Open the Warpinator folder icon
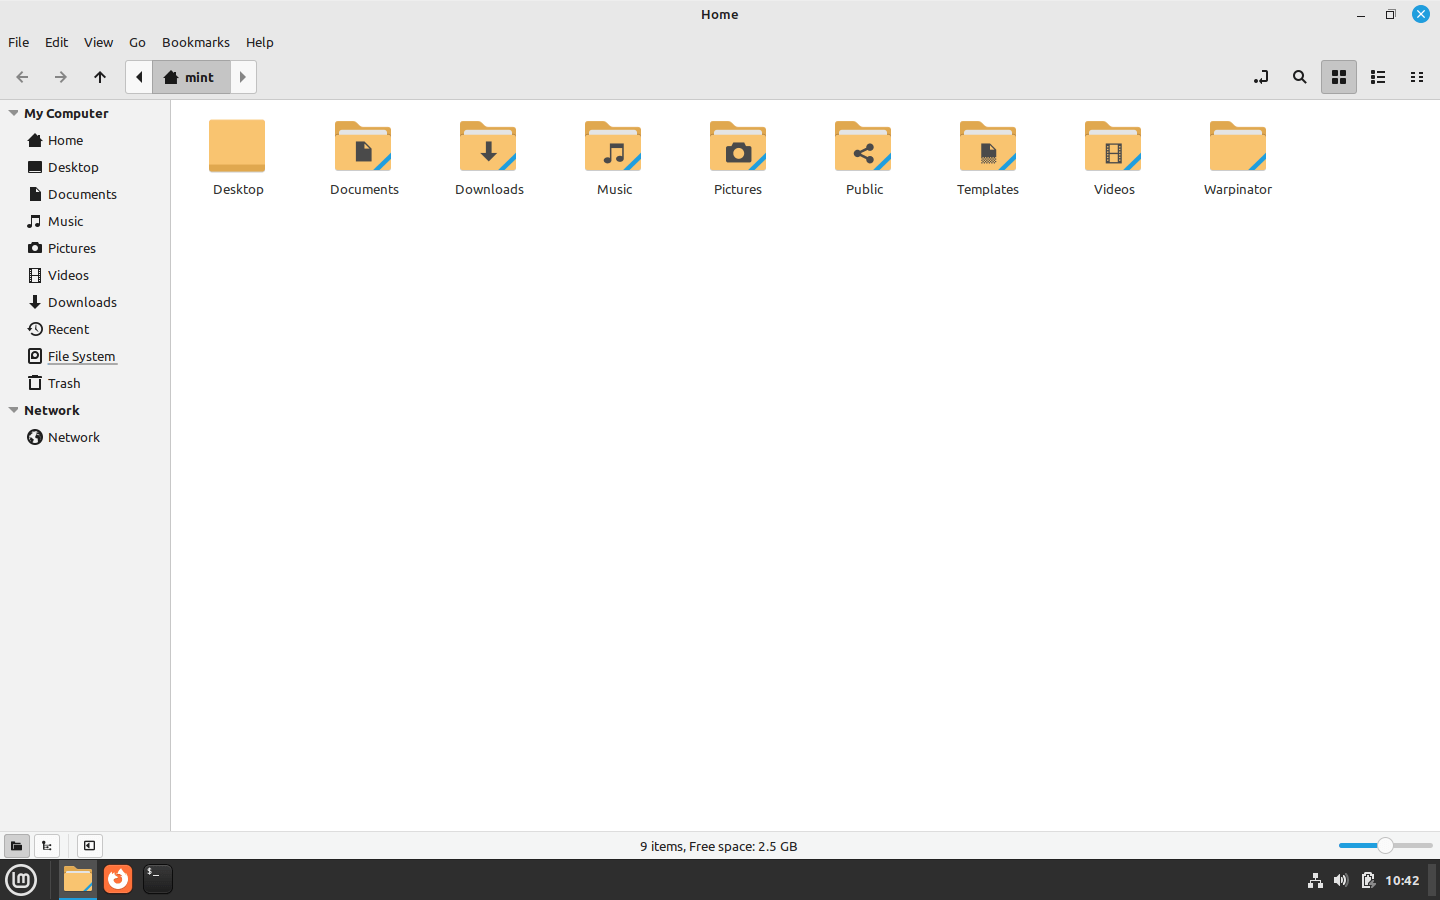The image size is (1440, 900). pos(1238,146)
